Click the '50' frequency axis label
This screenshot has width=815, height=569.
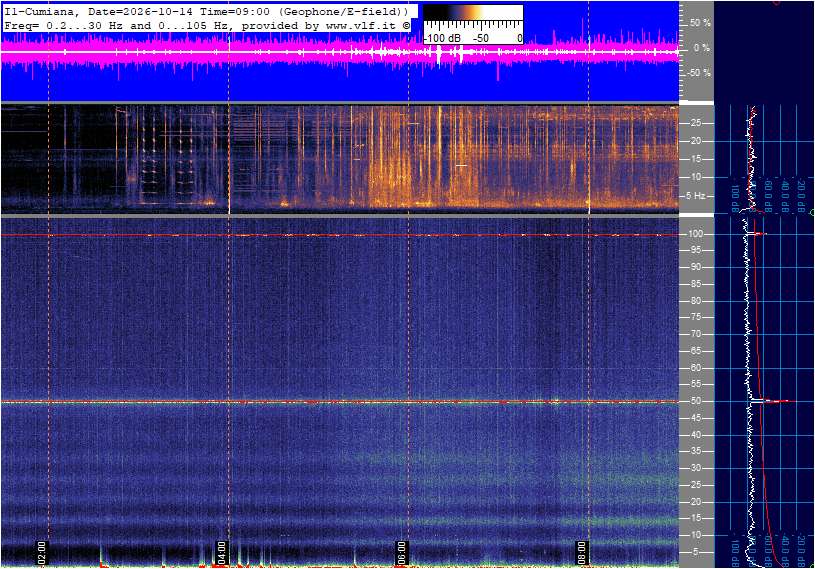tap(695, 401)
